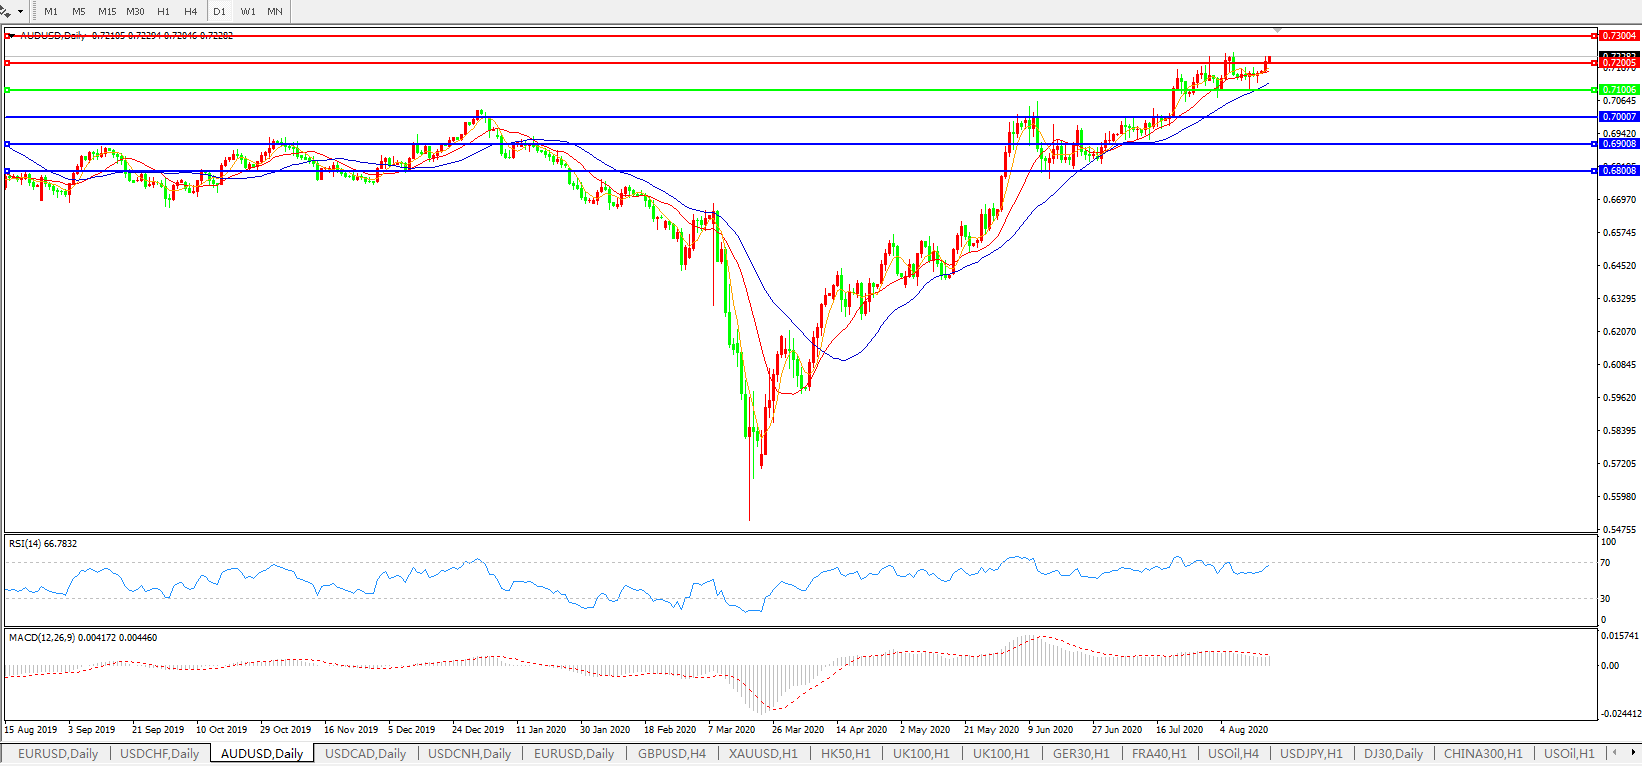Select the blue 0.69008 line right handle

(1594, 144)
